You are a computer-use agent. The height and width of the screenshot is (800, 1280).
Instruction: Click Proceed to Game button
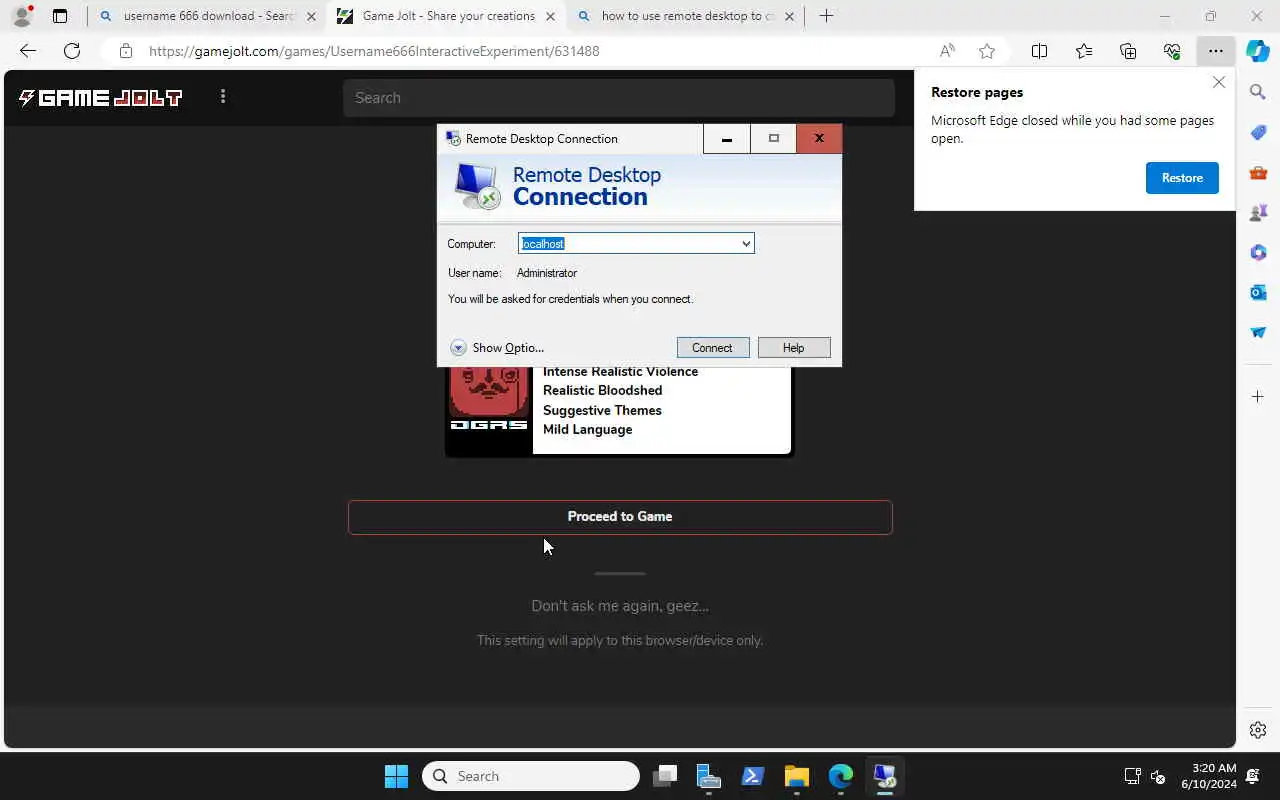pyautogui.click(x=620, y=517)
